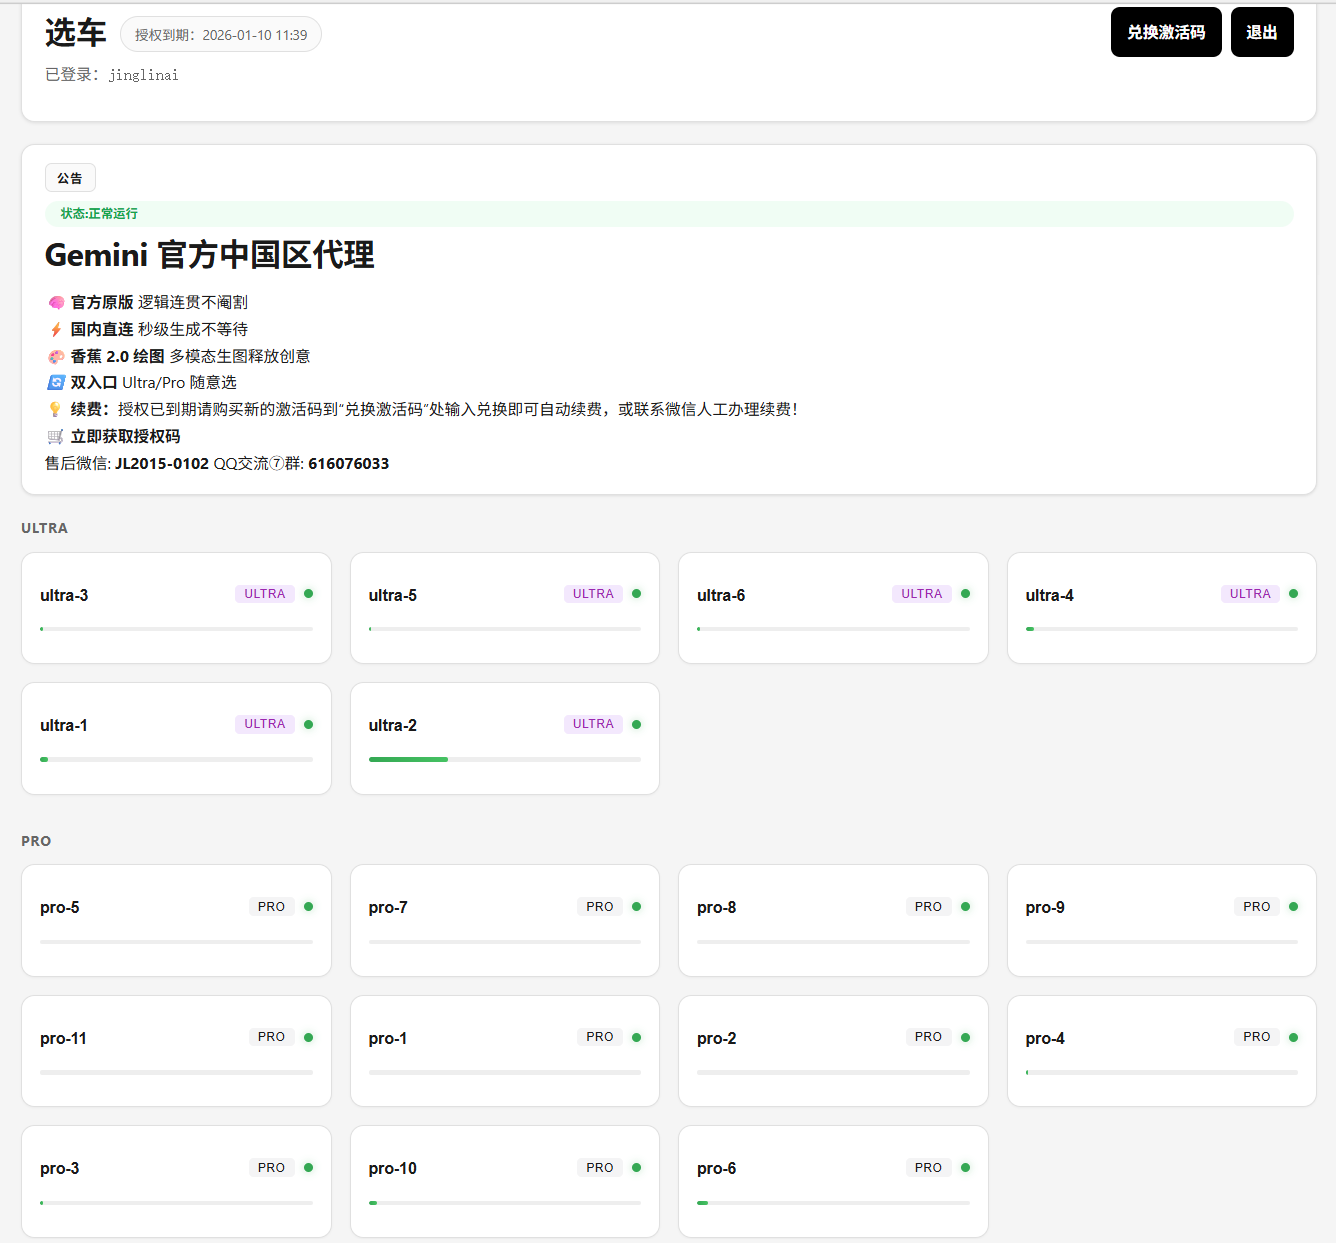Toggle the green availability dot on pro-6
Viewport: 1336px width, 1243px height.
pyautogui.click(x=965, y=1167)
